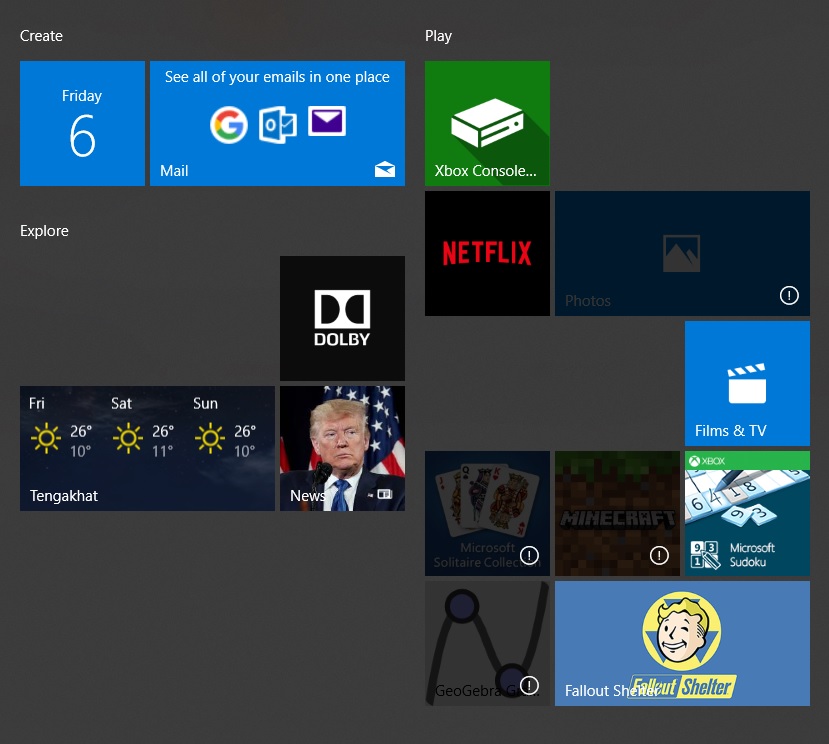
Task: Open Microsoft Solitaire Collection tile
Action: 487,513
